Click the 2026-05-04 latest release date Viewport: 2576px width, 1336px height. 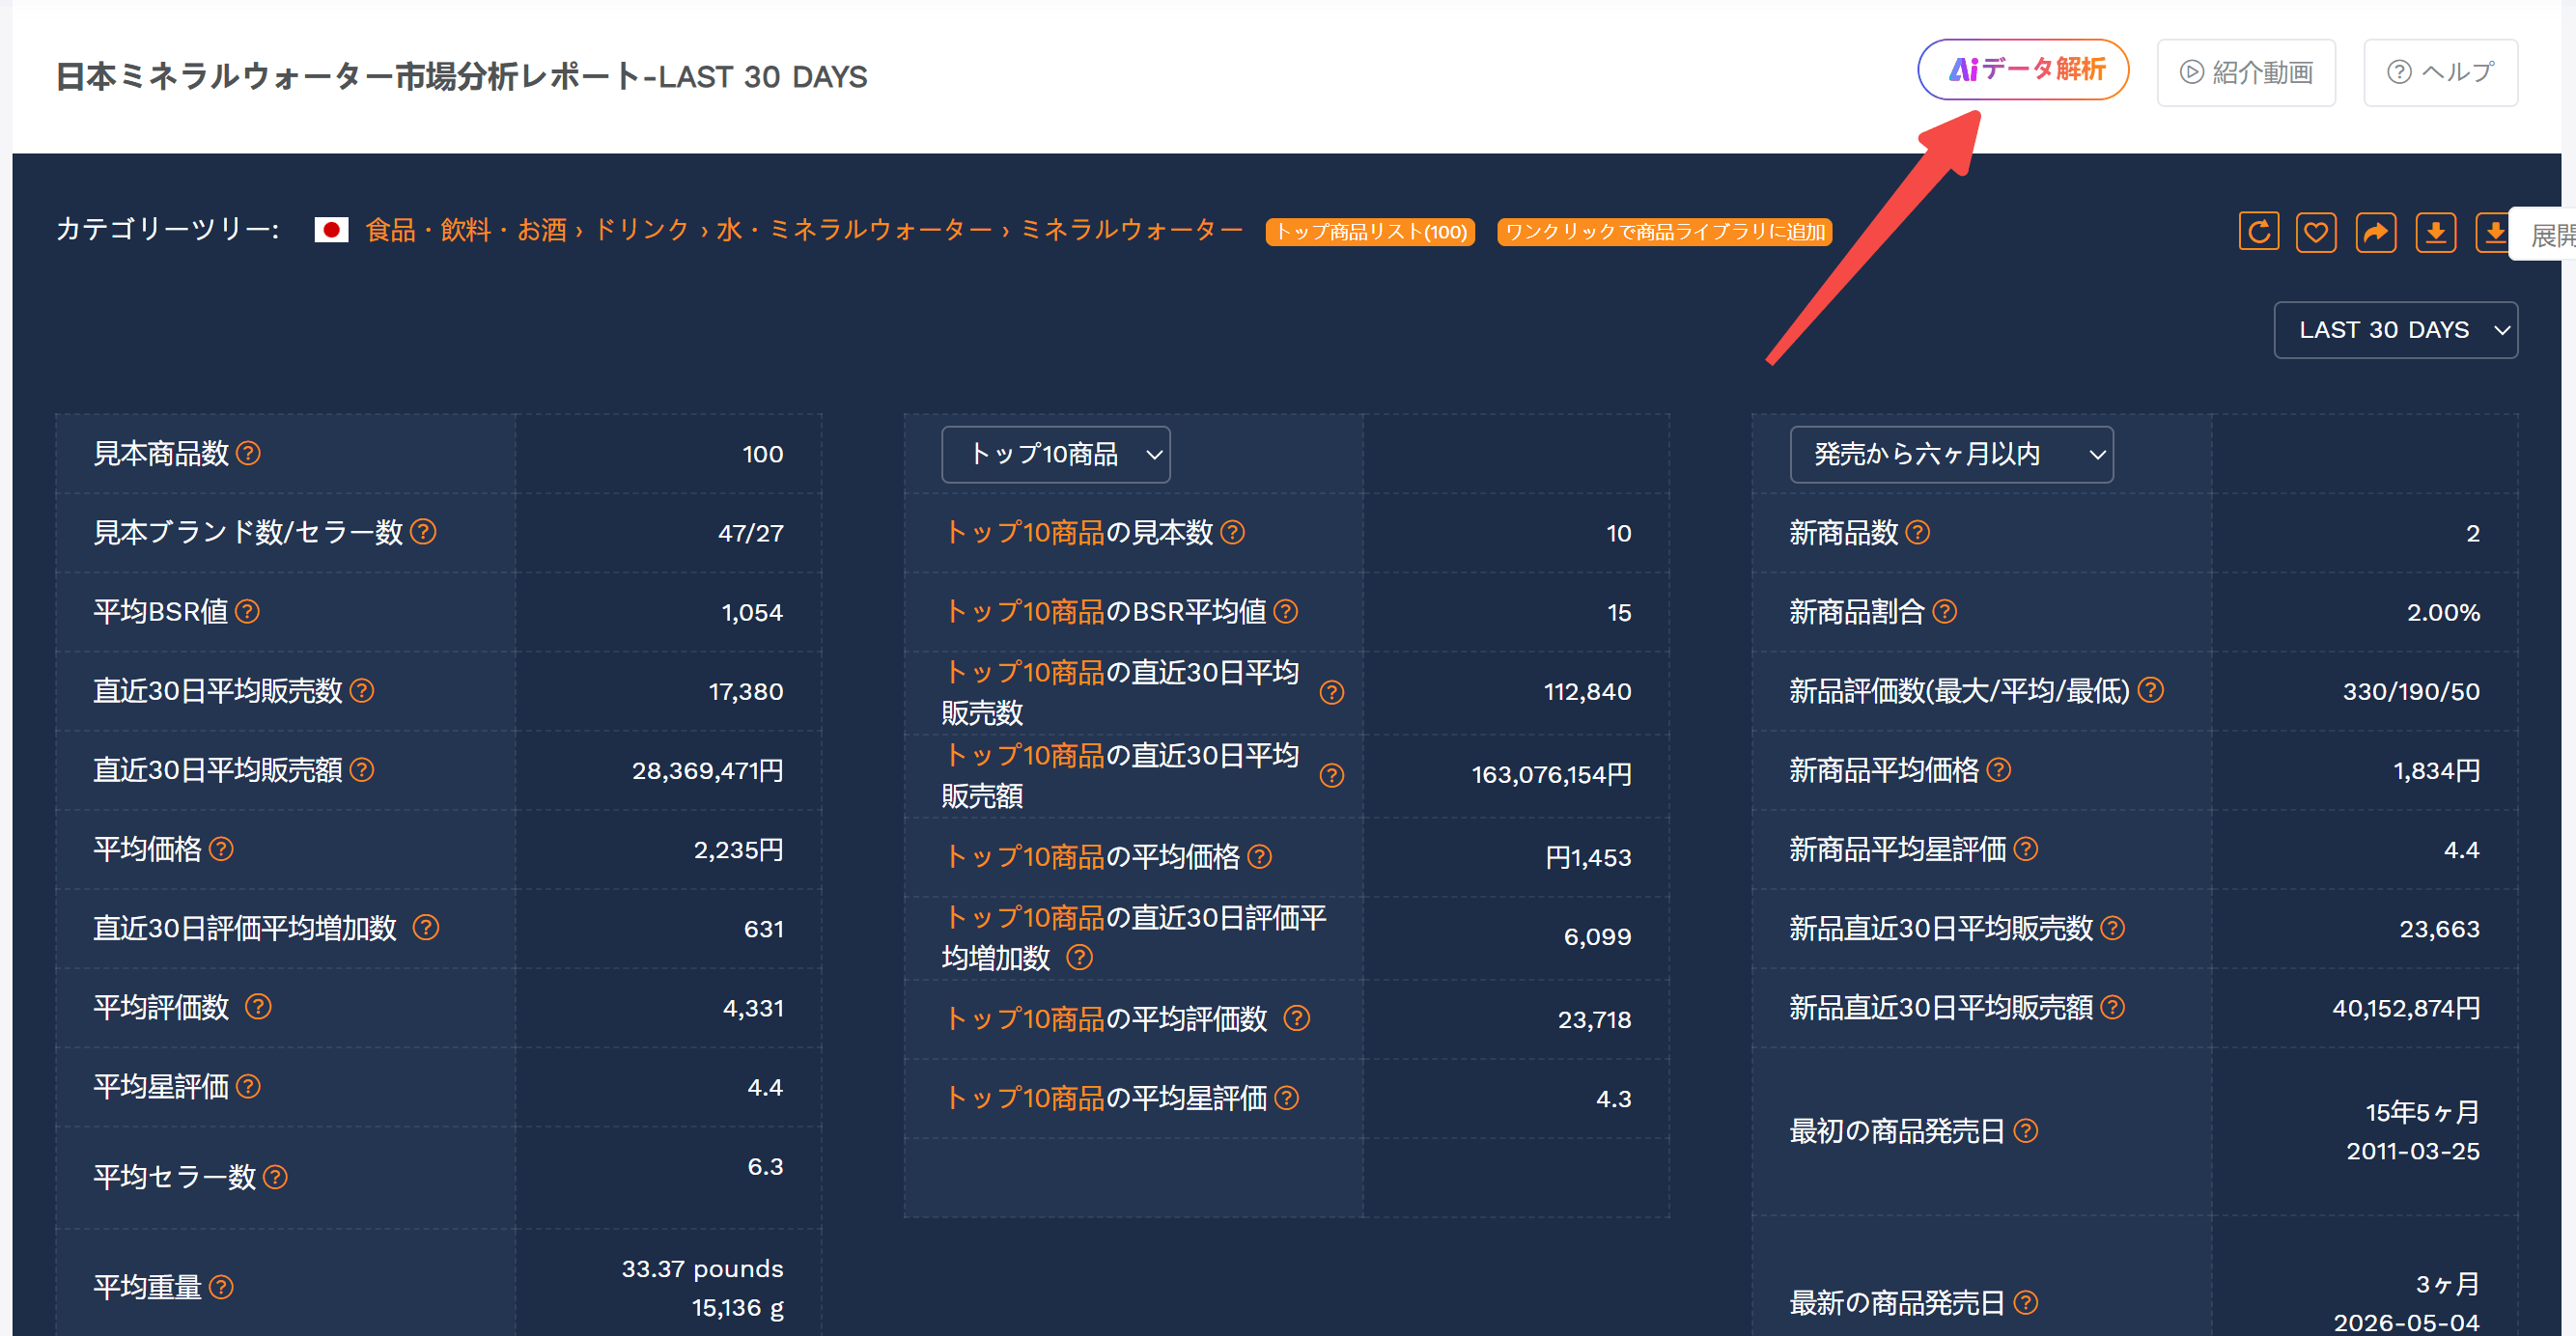2406,1322
